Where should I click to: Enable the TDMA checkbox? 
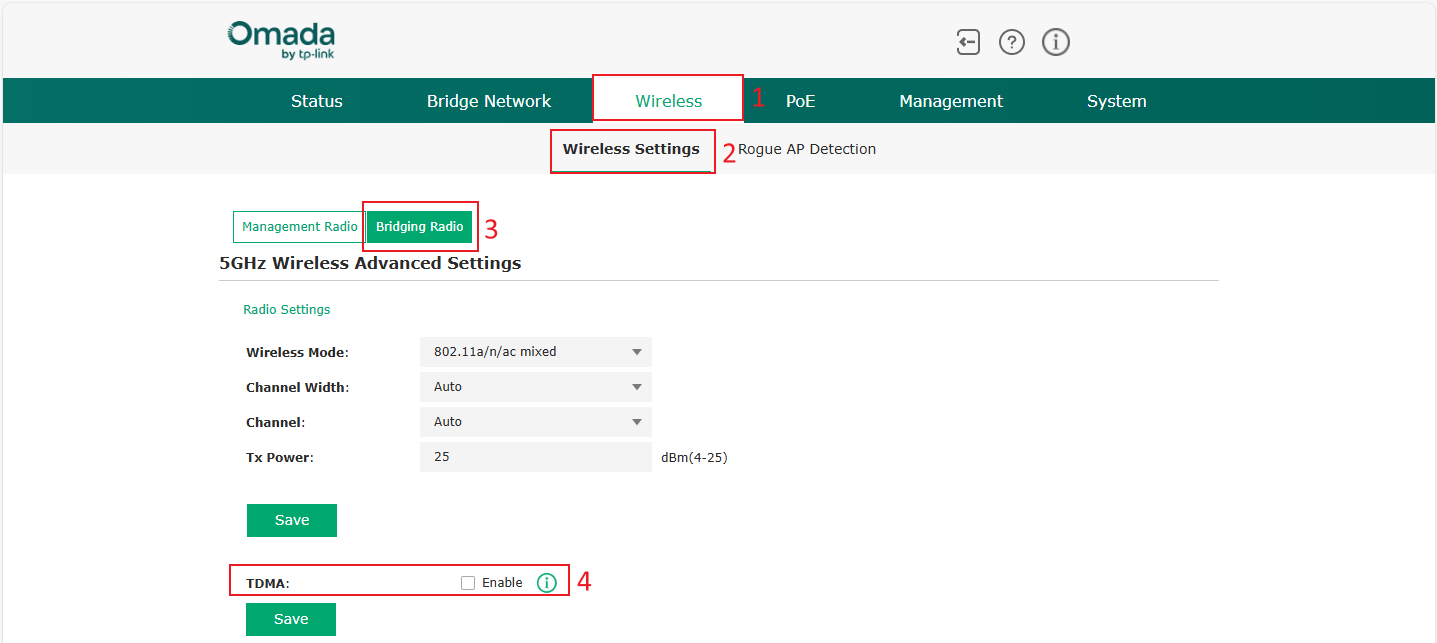(468, 583)
